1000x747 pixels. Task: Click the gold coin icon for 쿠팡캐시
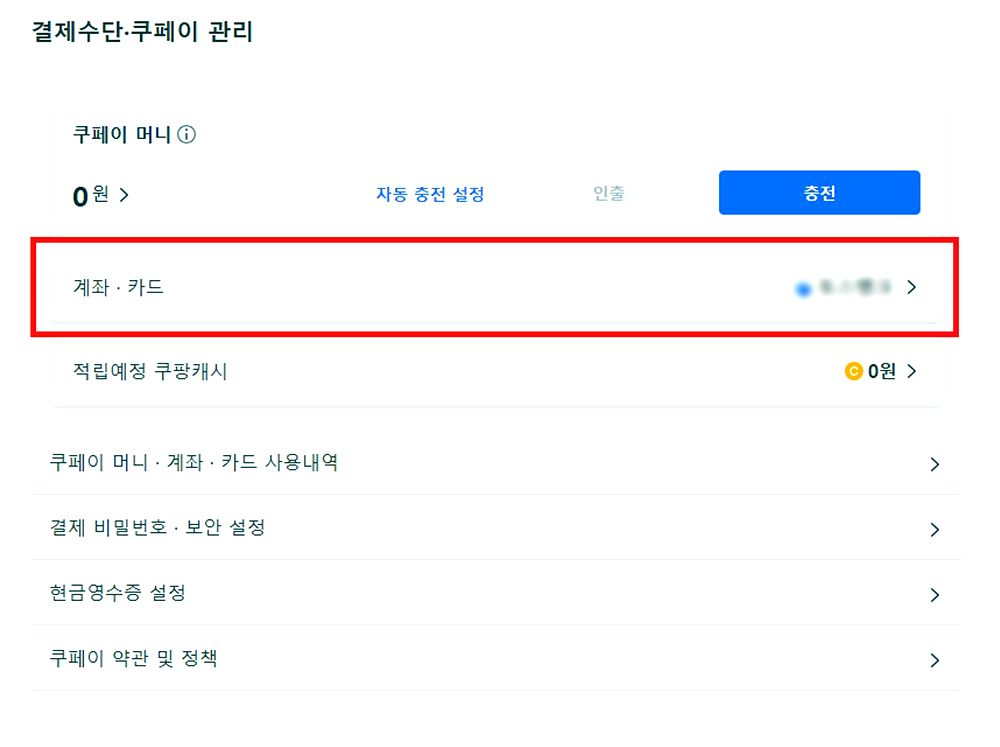853,372
